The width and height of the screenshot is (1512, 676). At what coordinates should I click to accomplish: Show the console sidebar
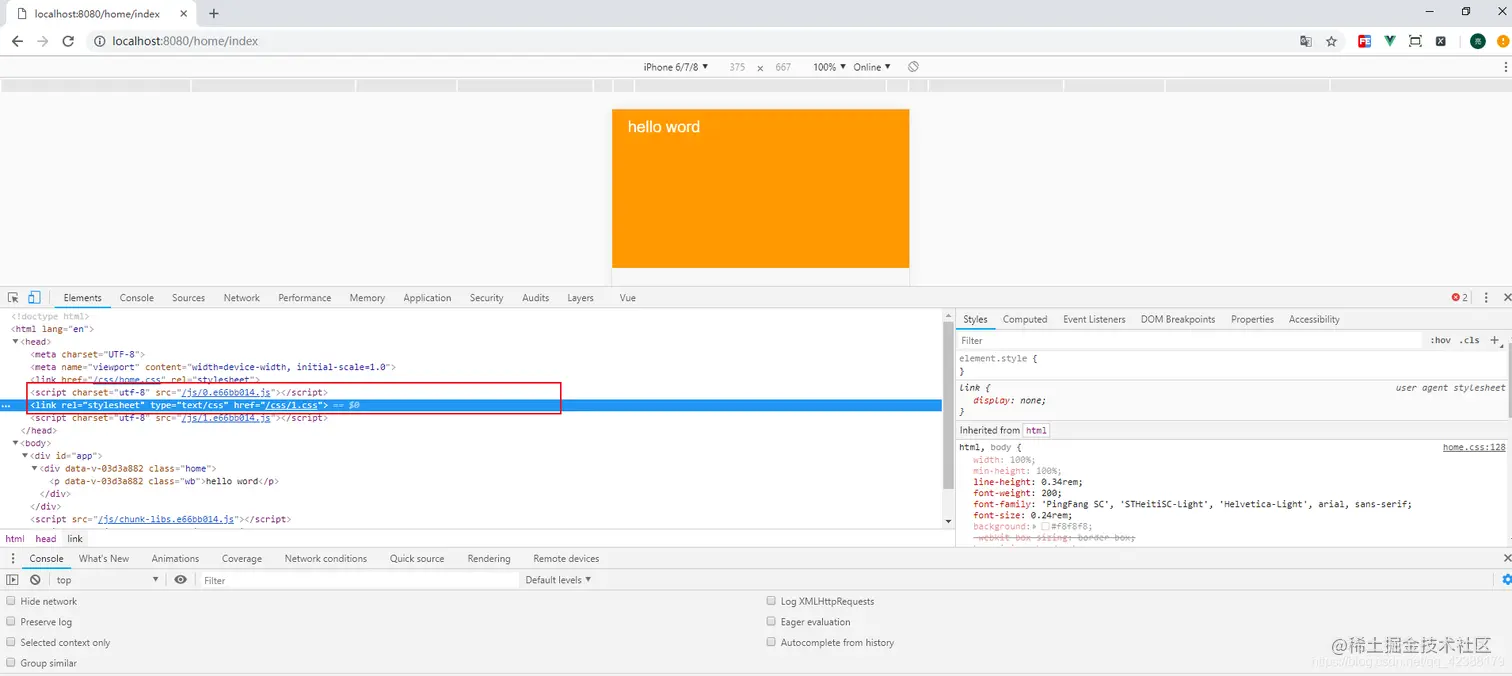click(x=13, y=580)
